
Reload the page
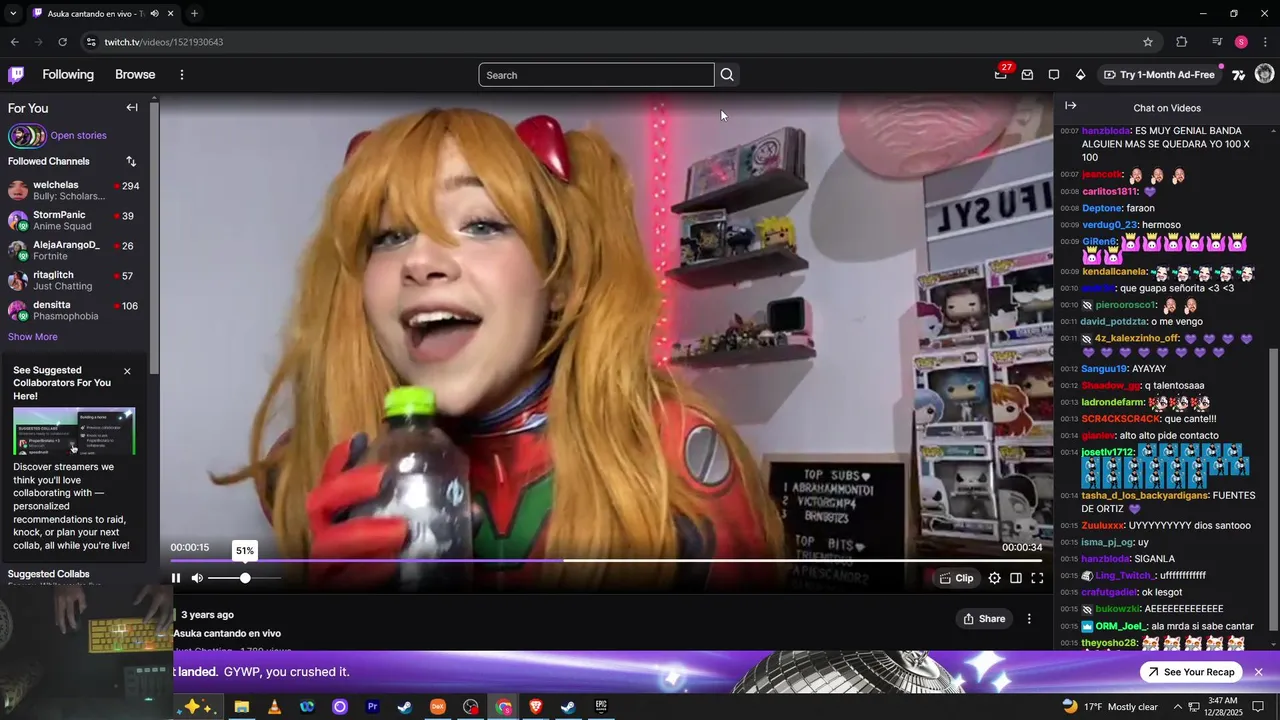62,42
